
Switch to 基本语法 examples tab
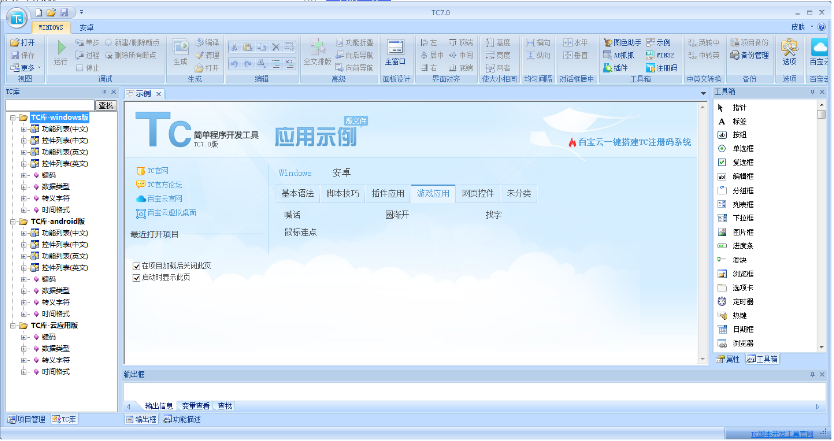tap(298, 194)
